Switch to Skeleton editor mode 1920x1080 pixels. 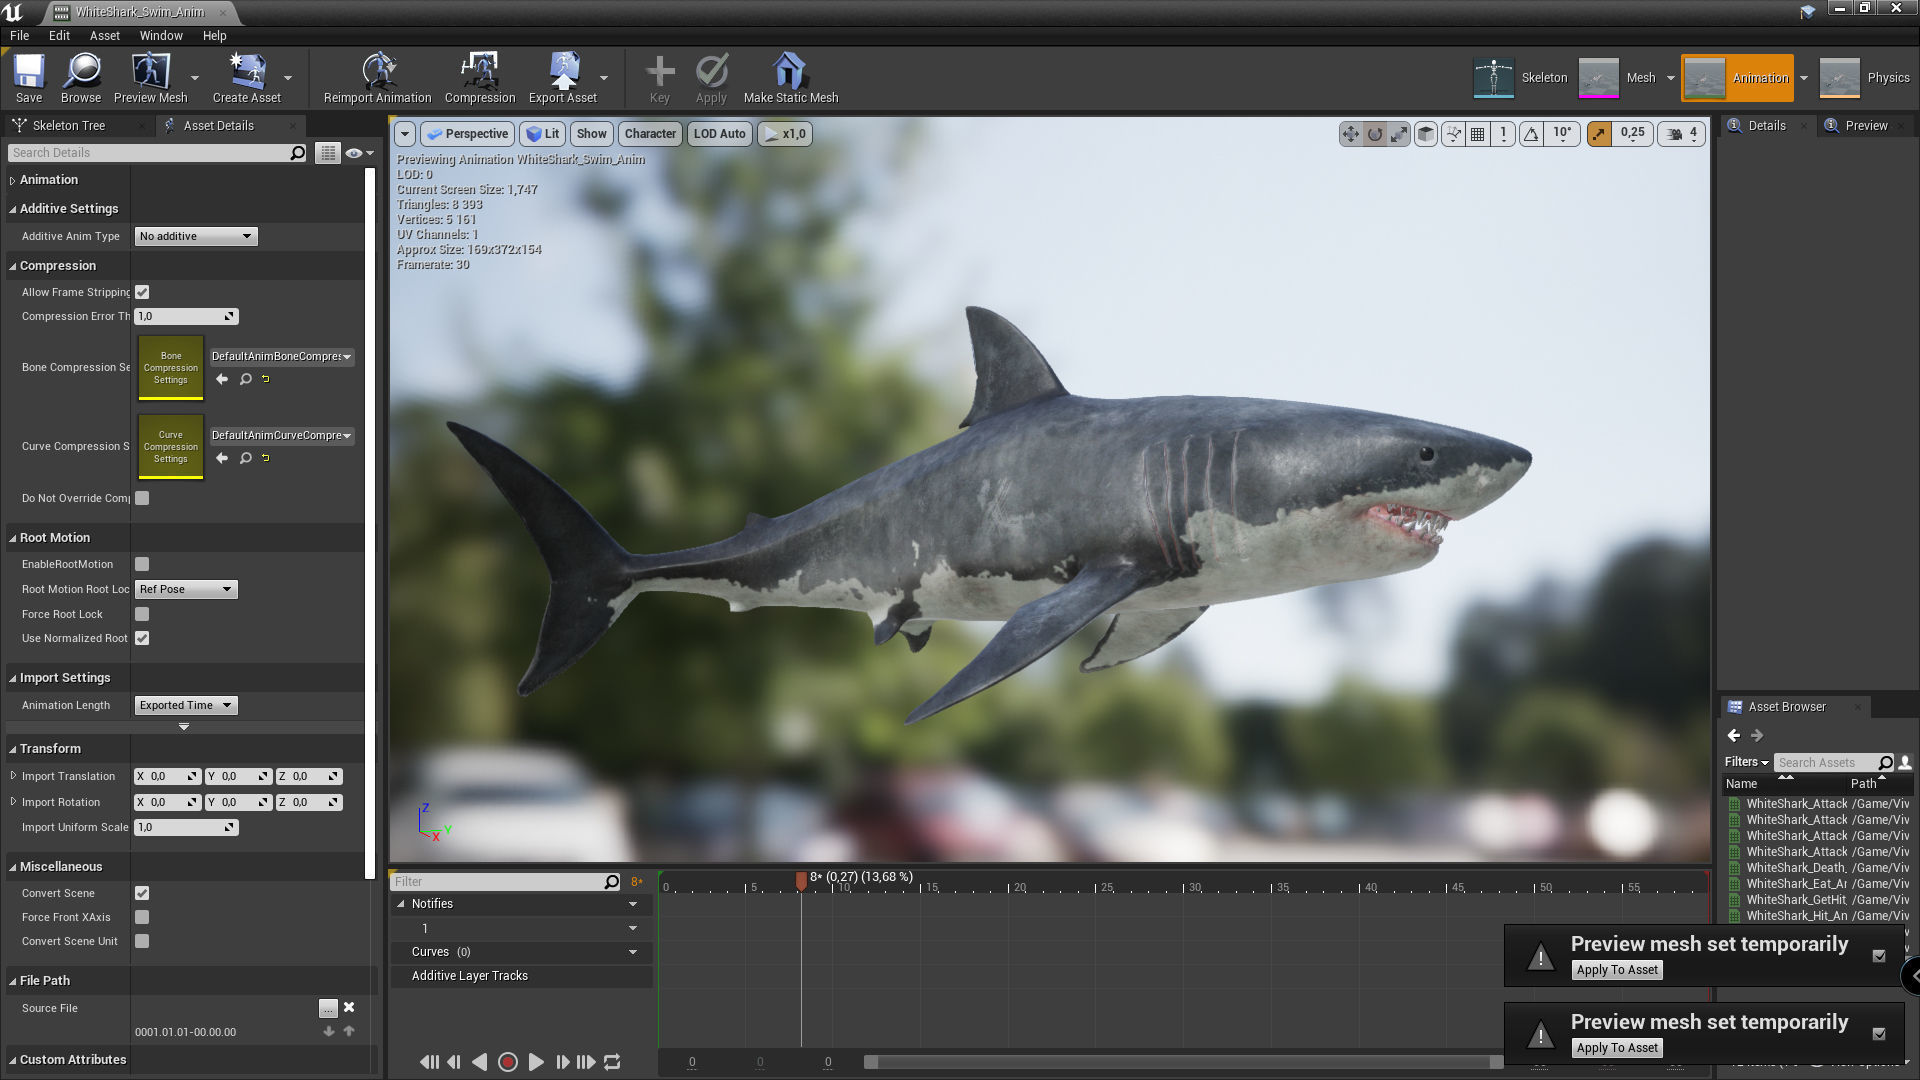coord(1520,78)
